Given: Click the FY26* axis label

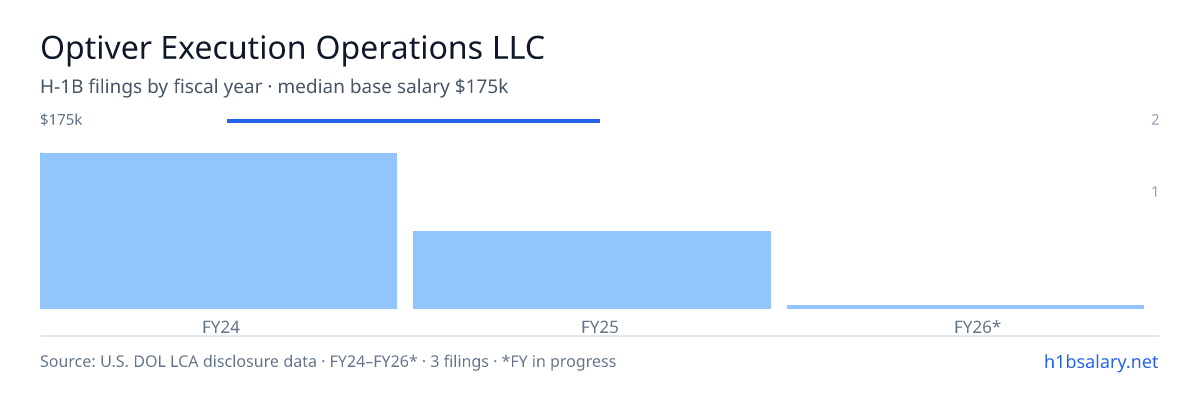Looking at the screenshot, I should 965,326.
